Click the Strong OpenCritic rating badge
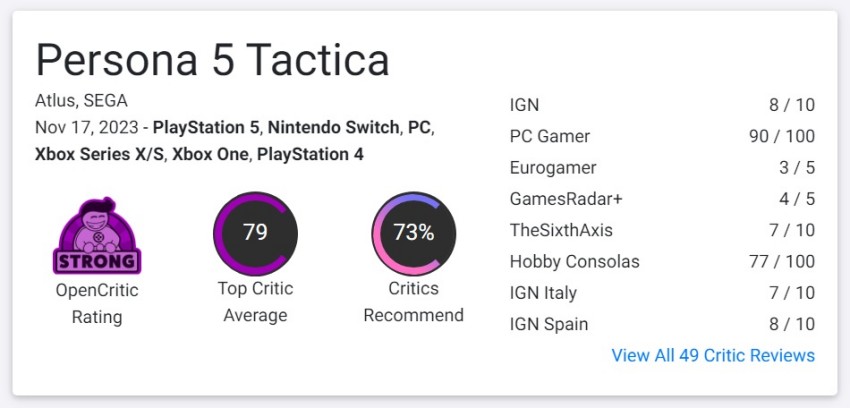Image resolution: width=850 pixels, height=408 pixels. [96, 235]
